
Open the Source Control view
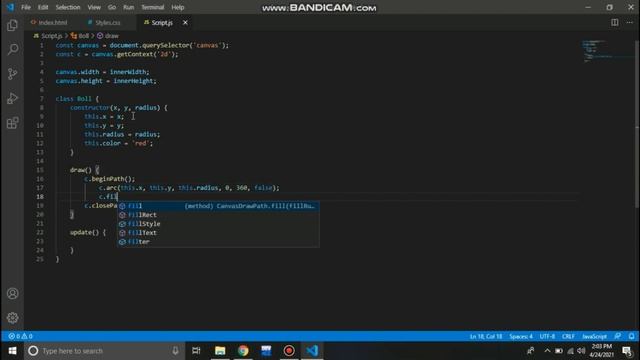(12, 74)
